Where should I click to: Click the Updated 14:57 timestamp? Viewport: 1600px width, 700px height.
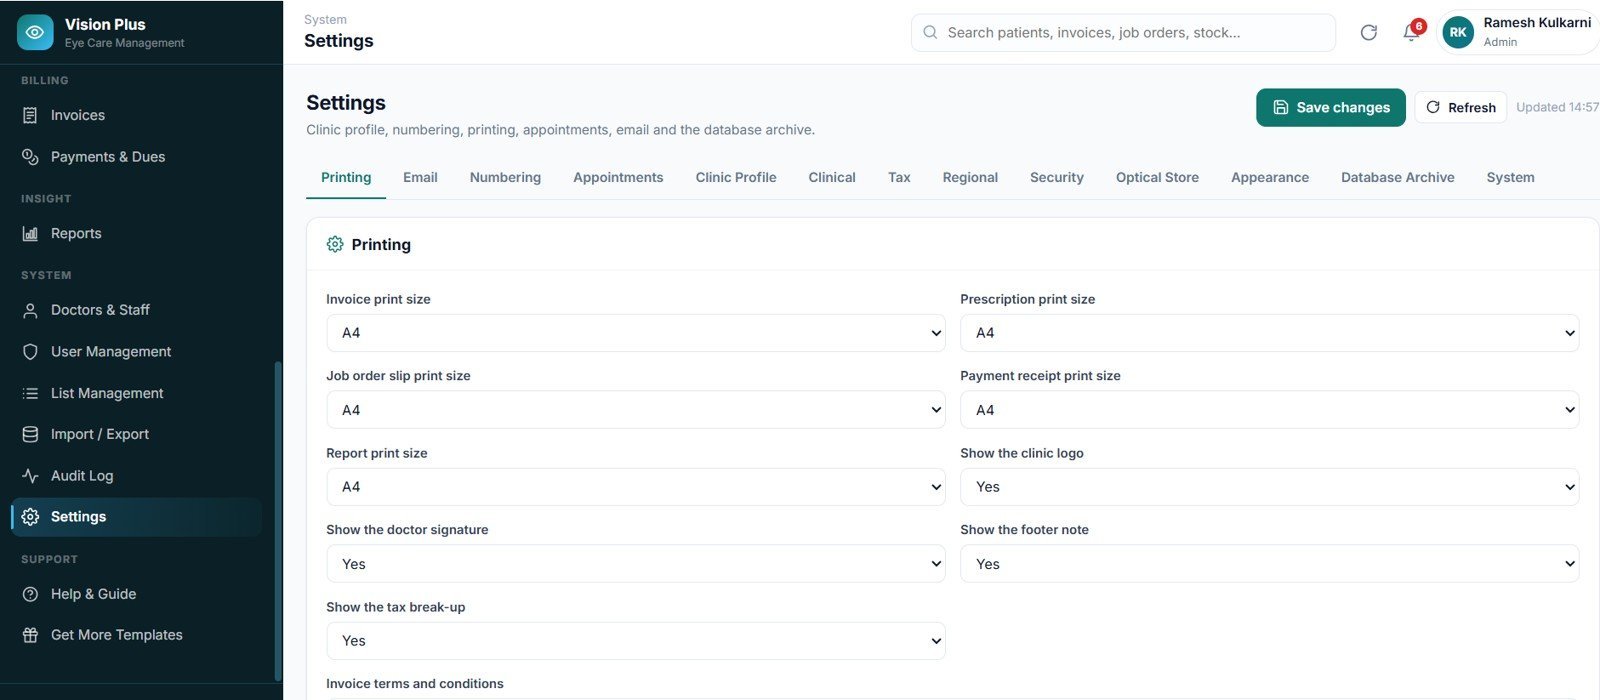point(1557,107)
